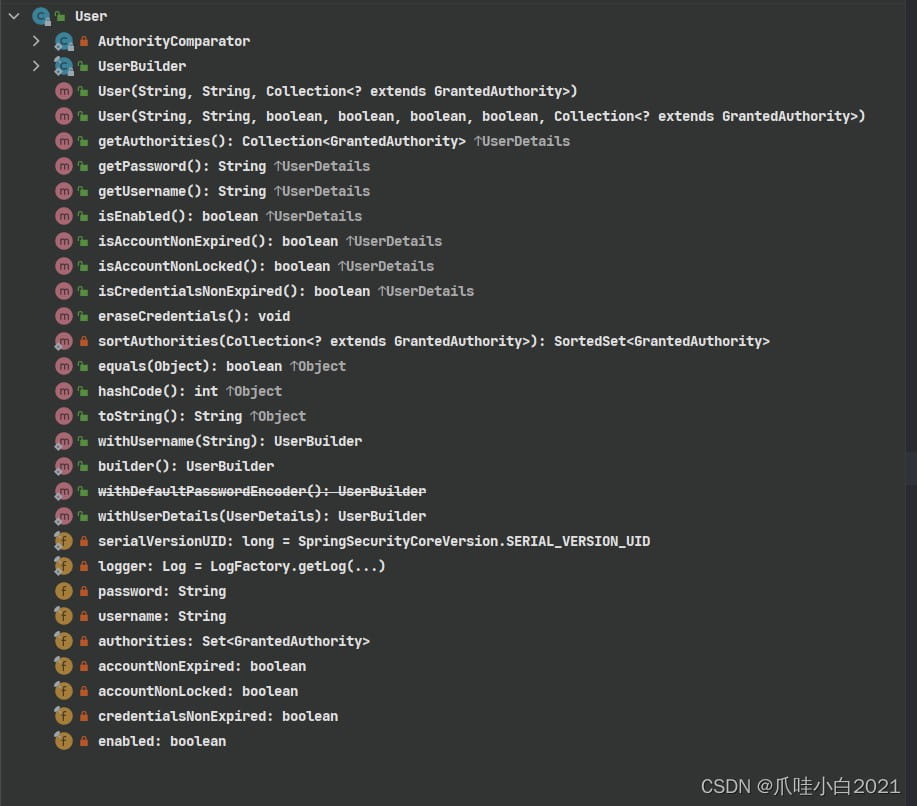The height and width of the screenshot is (806, 917).
Task: Click the AuthorityComparator class icon
Action: click(x=64, y=41)
